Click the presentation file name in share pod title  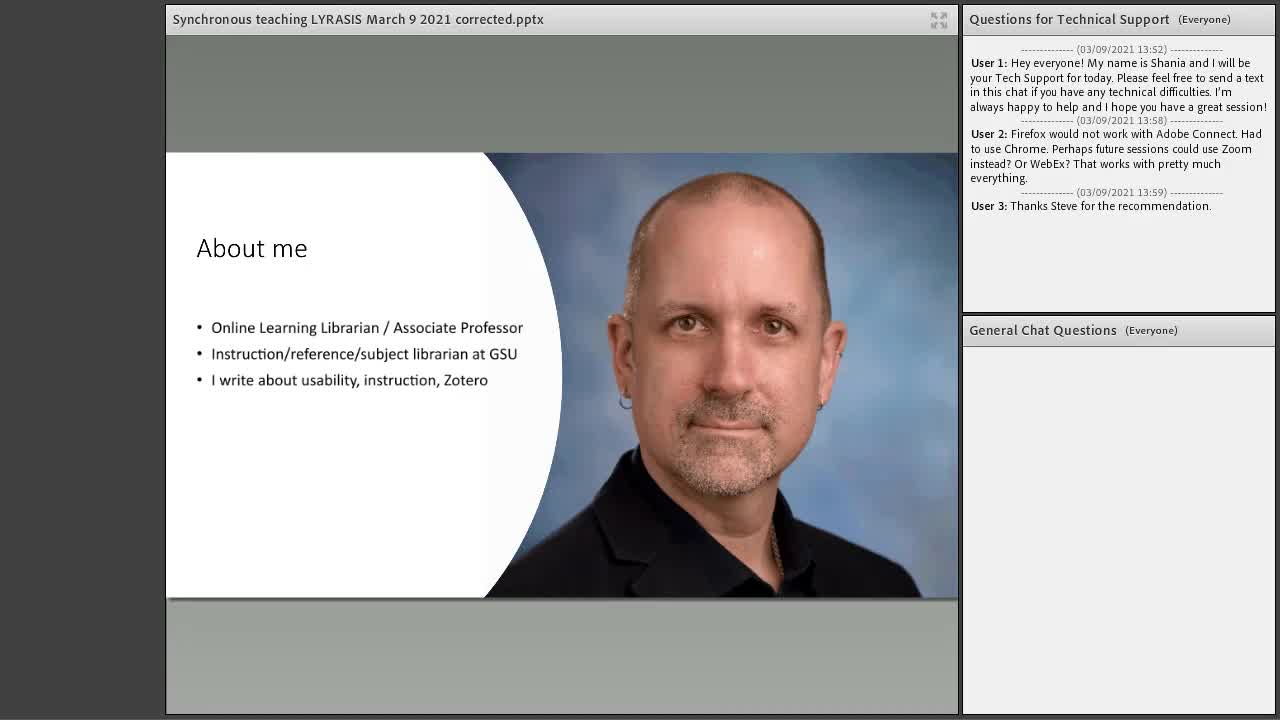pos(358,19)
